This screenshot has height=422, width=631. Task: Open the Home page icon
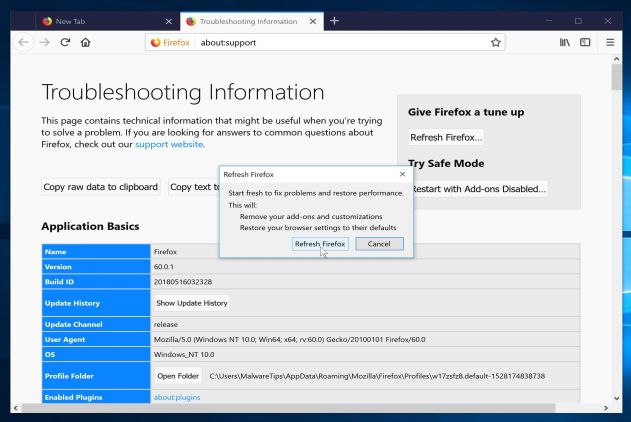(85, 42)
